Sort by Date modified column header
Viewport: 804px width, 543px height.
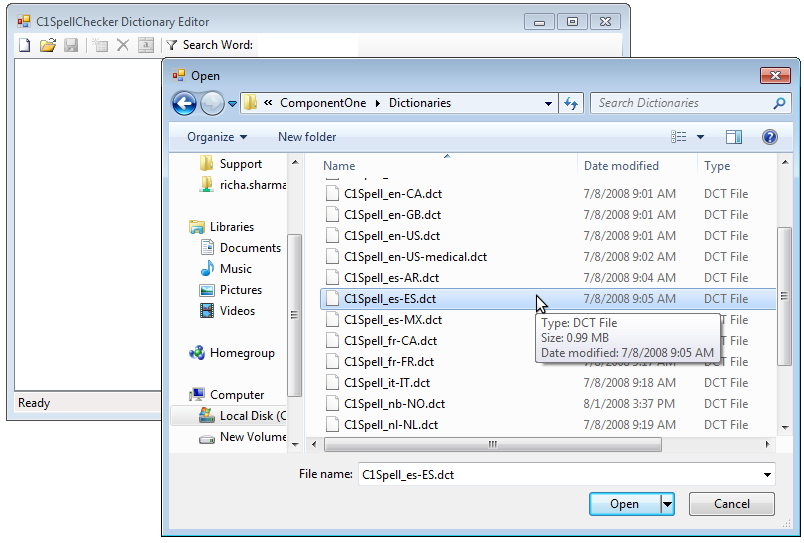tap(621, 166)
